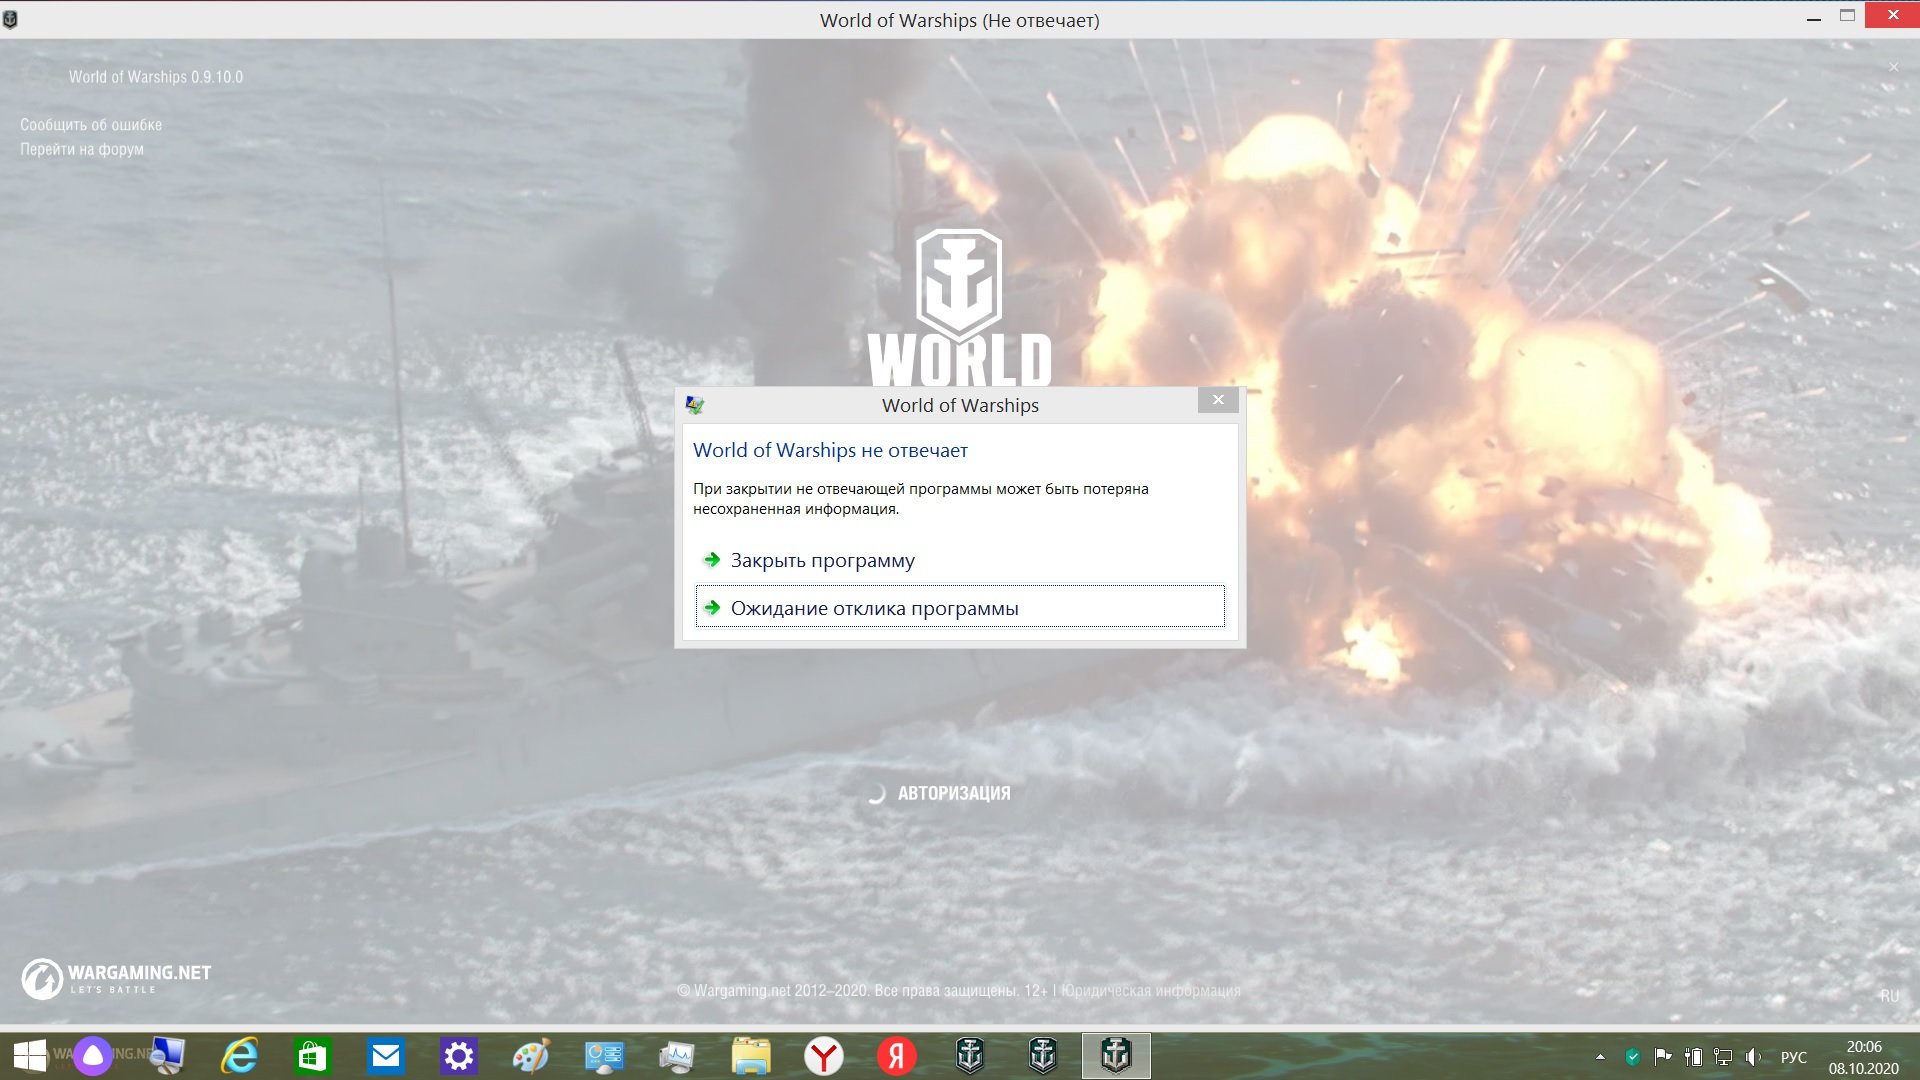Open the clock showing 20:06
The image size is (1920, 1080).
pos(1864,1057)
